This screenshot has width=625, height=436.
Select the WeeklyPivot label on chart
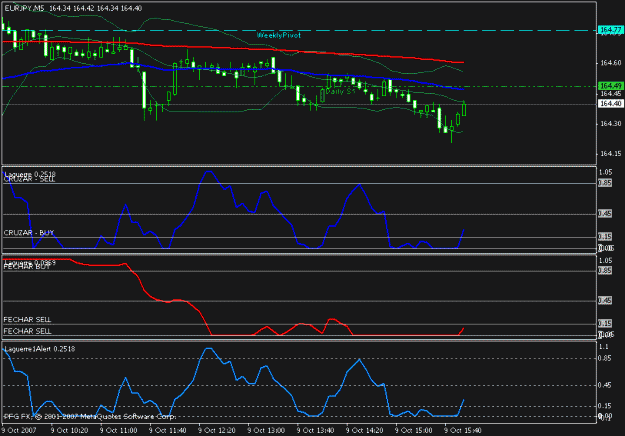tap(278, 35)
